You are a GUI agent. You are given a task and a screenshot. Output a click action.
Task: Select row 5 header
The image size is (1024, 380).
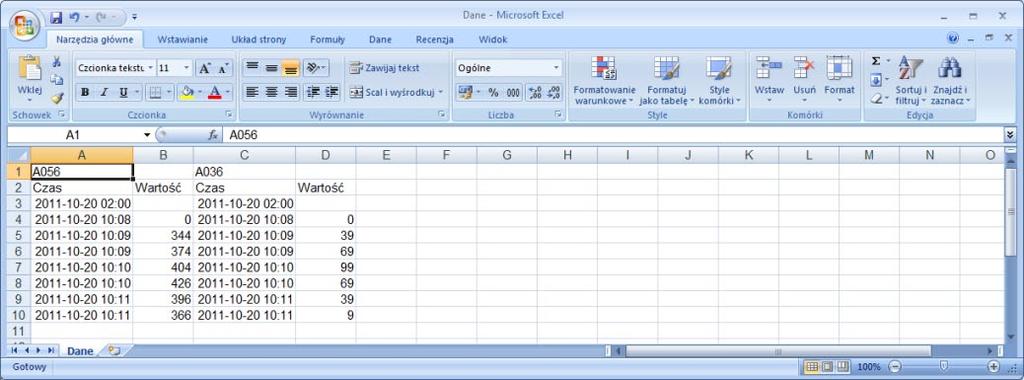tap(18, 235)
